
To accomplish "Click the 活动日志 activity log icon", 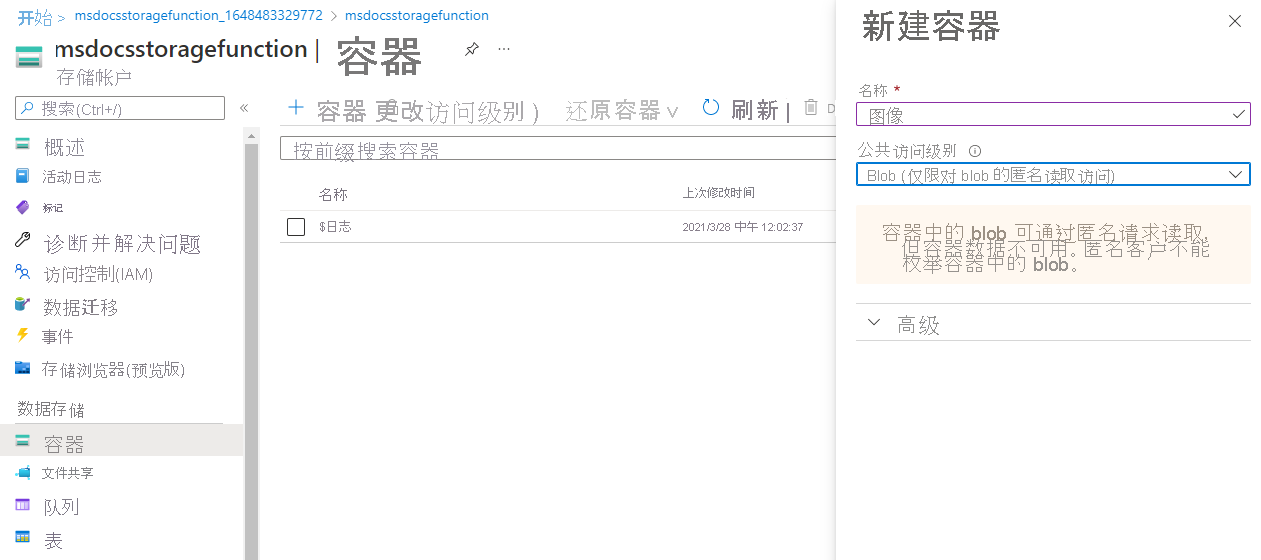I will click(23, 176).
